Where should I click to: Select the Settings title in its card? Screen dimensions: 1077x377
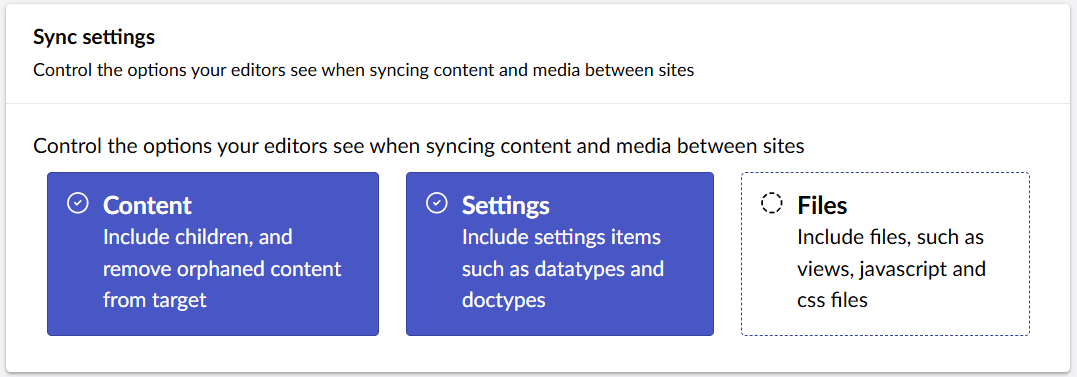(x=506, y=205)
